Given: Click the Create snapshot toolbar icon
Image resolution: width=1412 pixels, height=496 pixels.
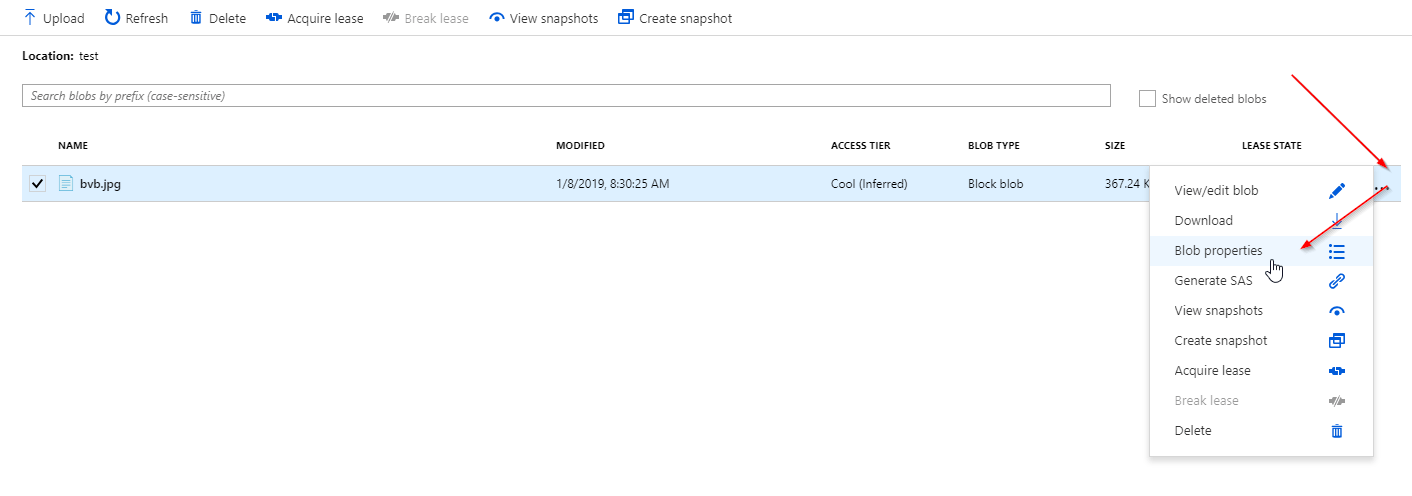Looking at the screenshot, I should 626,18.
